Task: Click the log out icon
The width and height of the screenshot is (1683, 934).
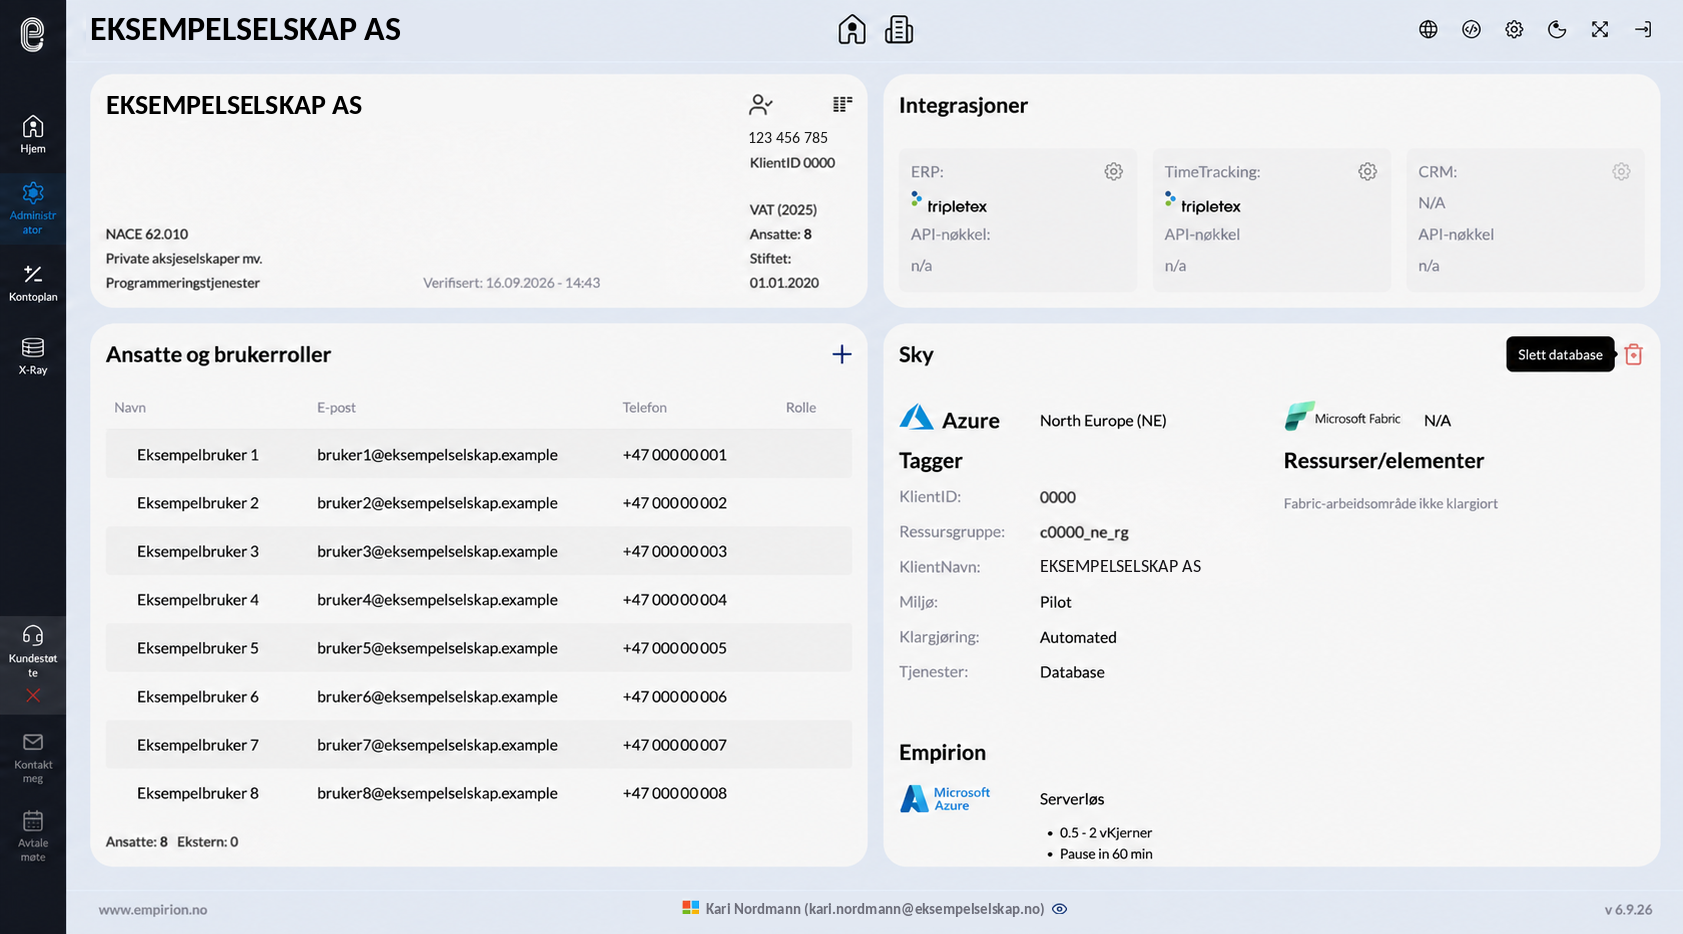Action: pos(1643,29)
